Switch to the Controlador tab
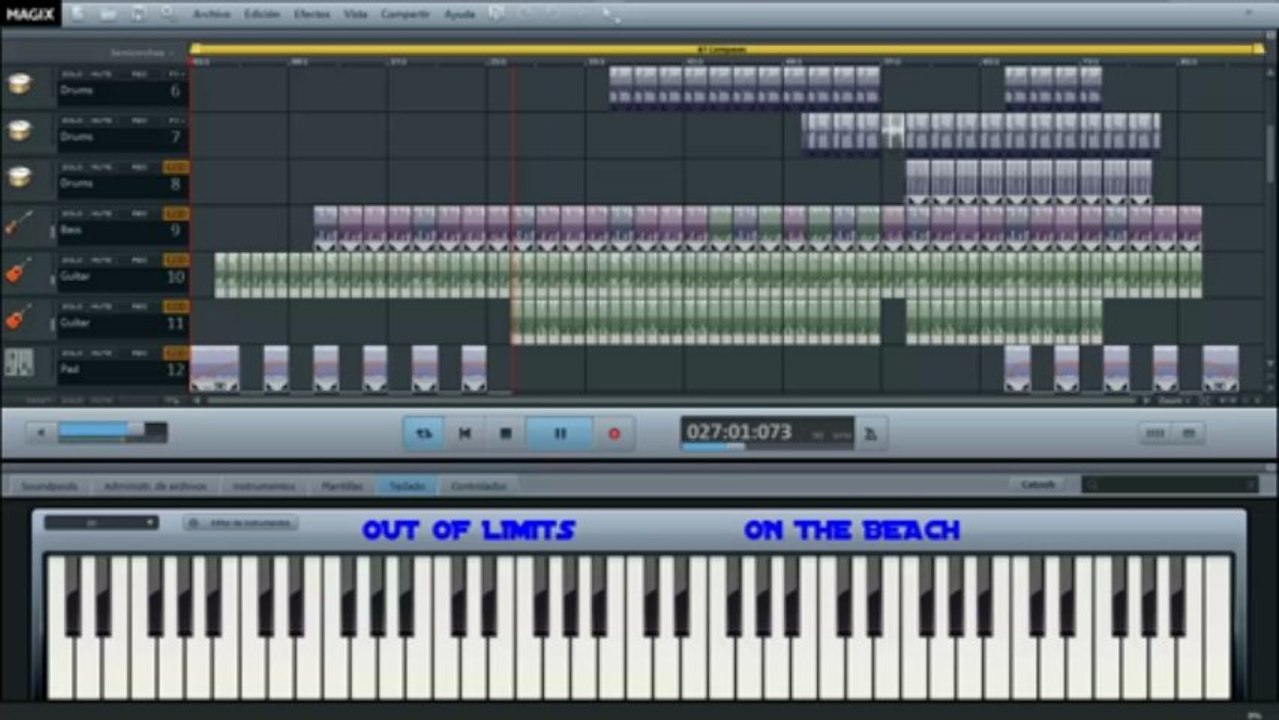Image resolution: width=1279 pixels, height=720 pixels. coord(478,486)
